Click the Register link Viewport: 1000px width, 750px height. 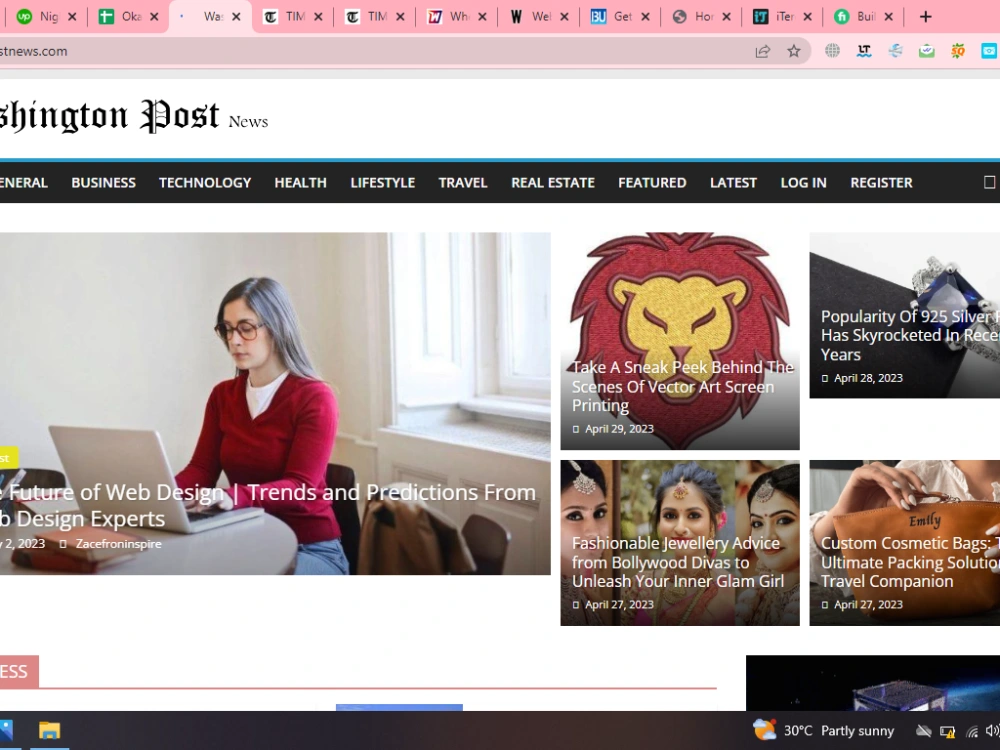coord(881,182)
